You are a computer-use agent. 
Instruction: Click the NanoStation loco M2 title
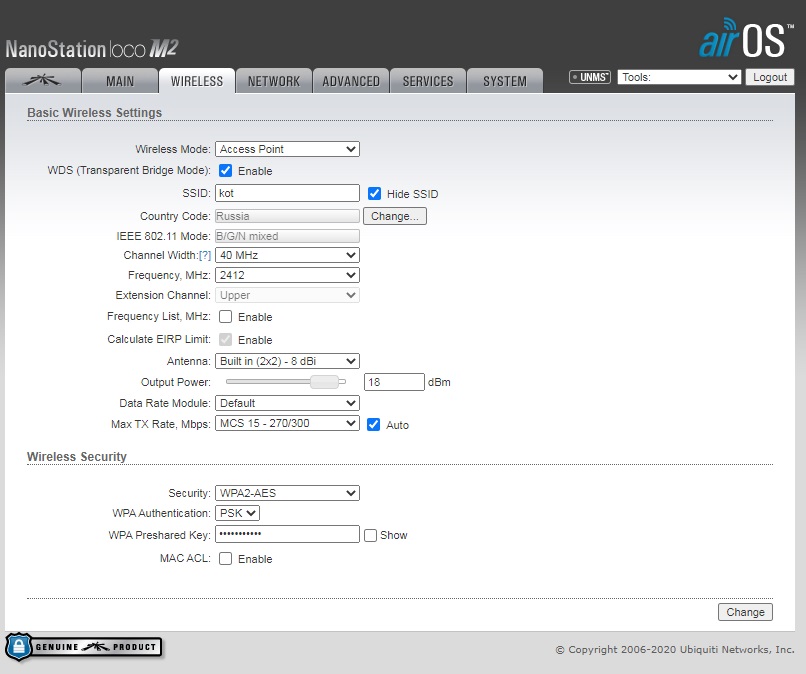[x=92, y=49]
